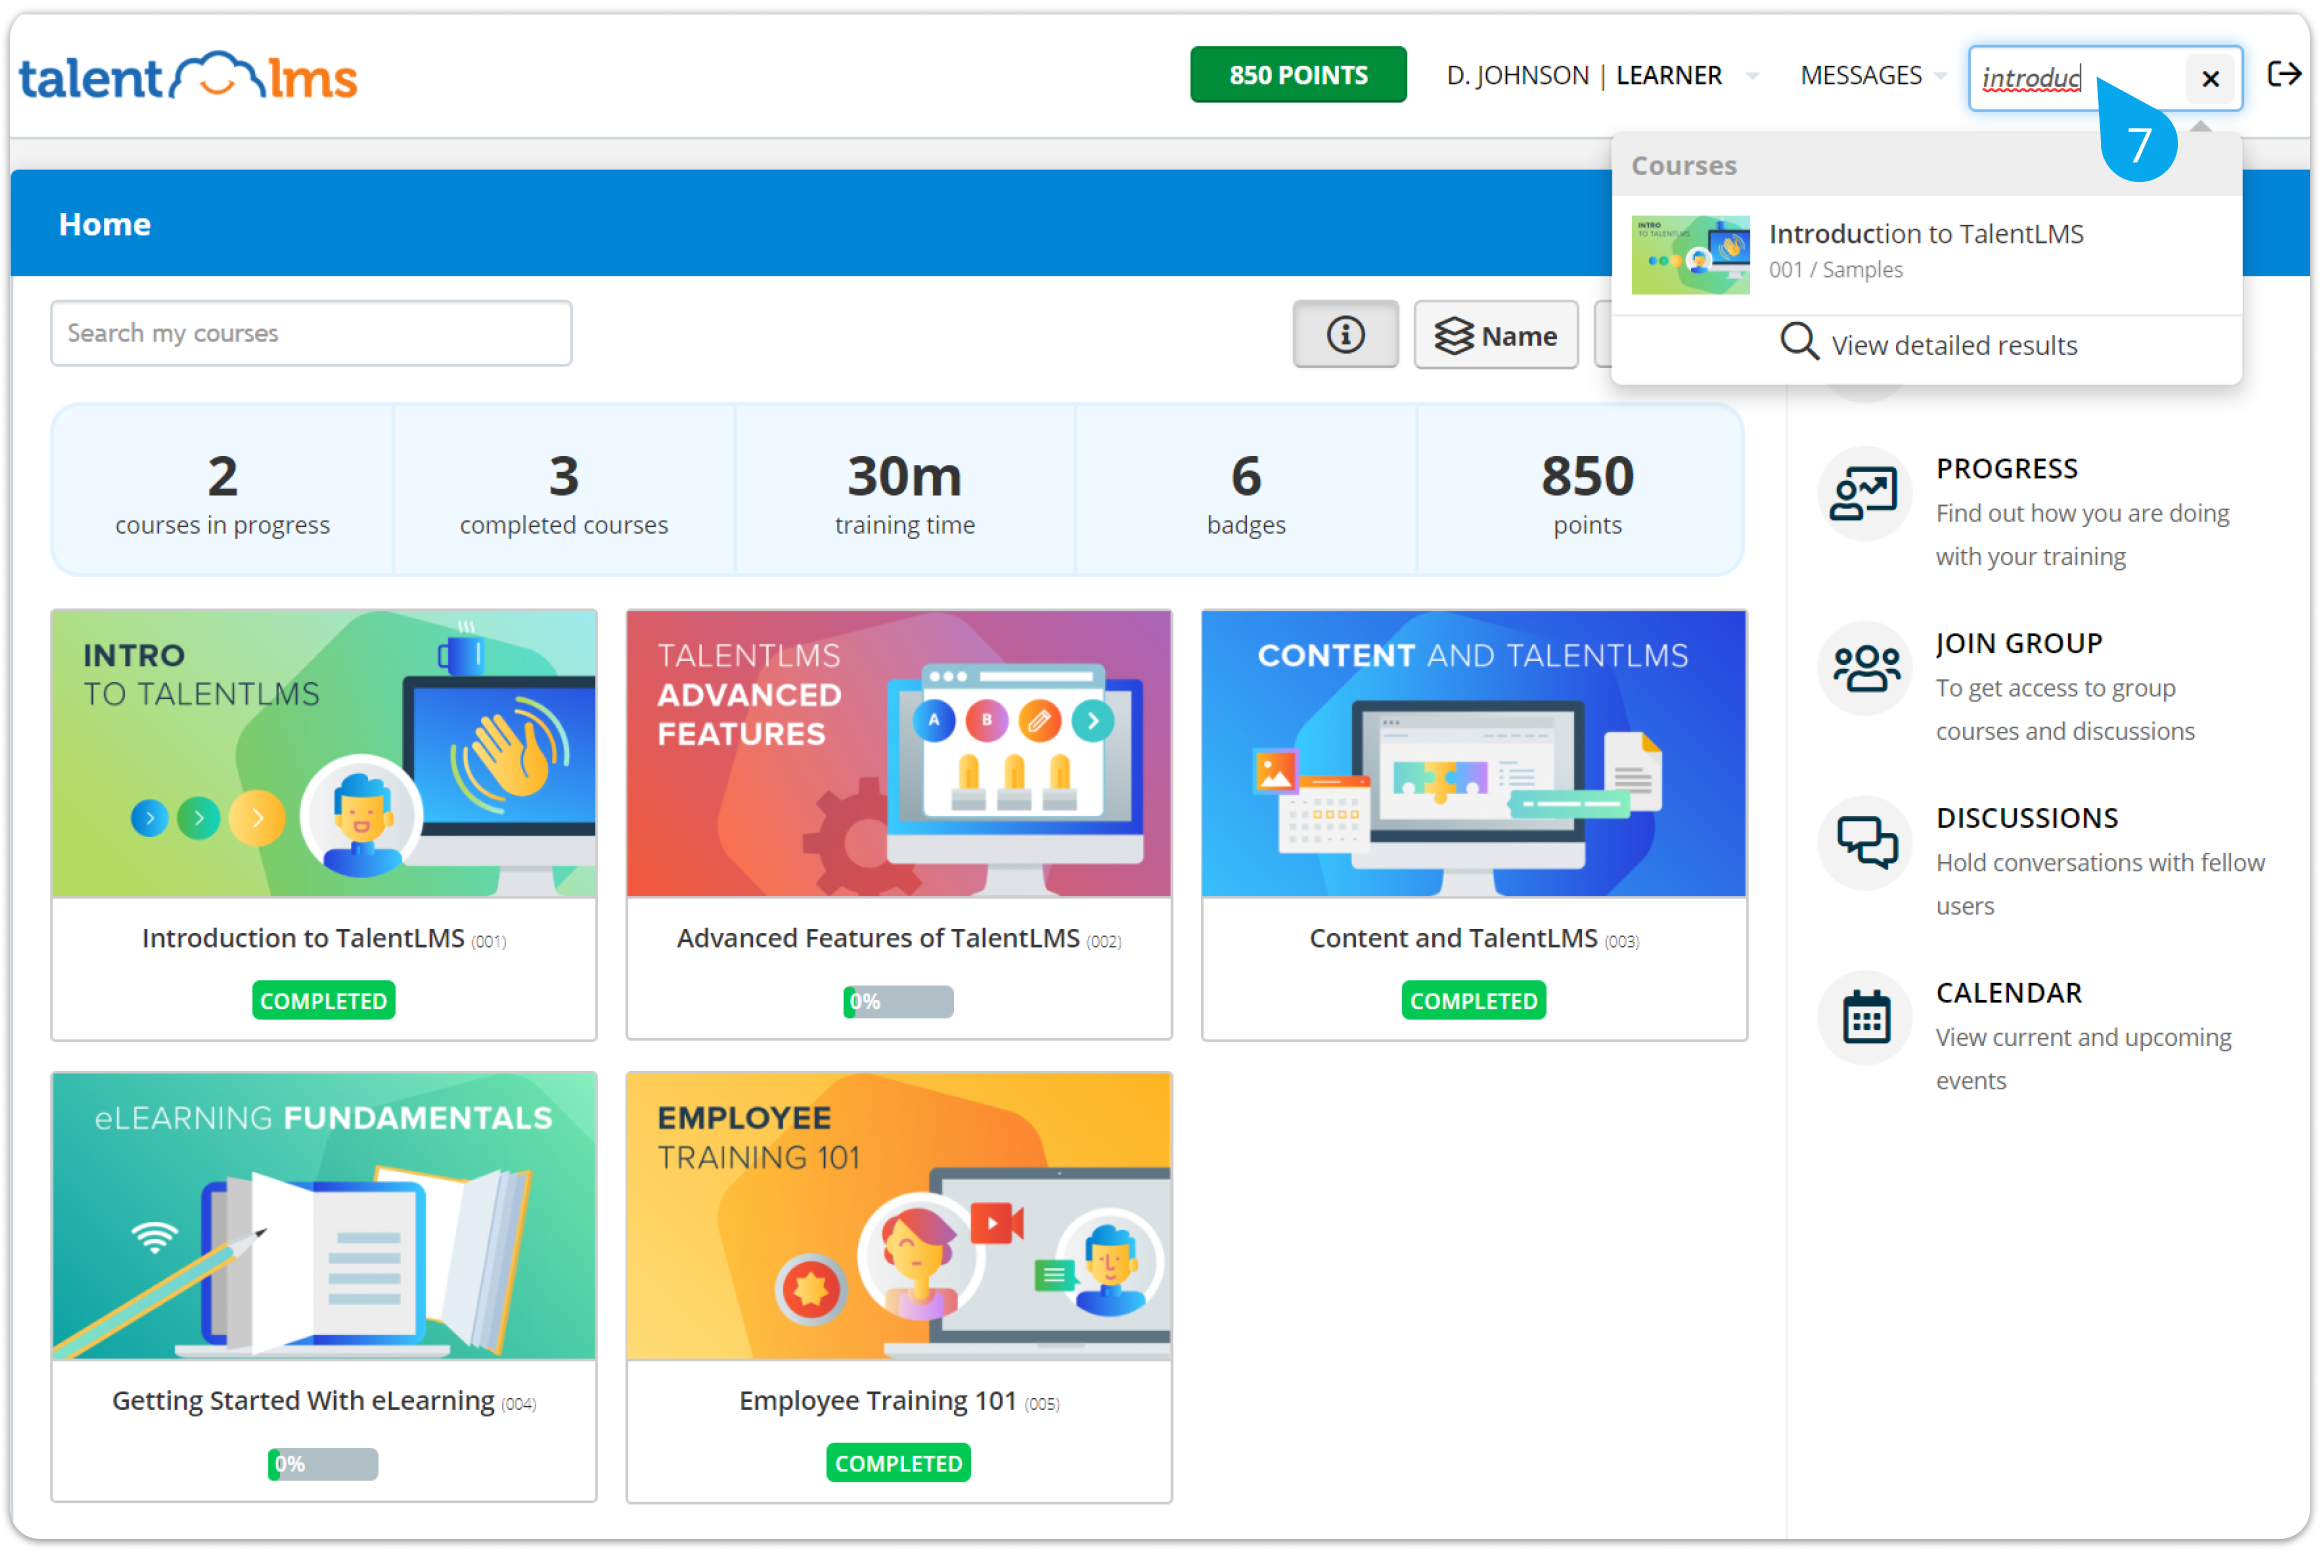This screenshot has height=1551, width=2320.
Task: Open the eLearning Fundamentals course image
Action: click(324, 1216)
